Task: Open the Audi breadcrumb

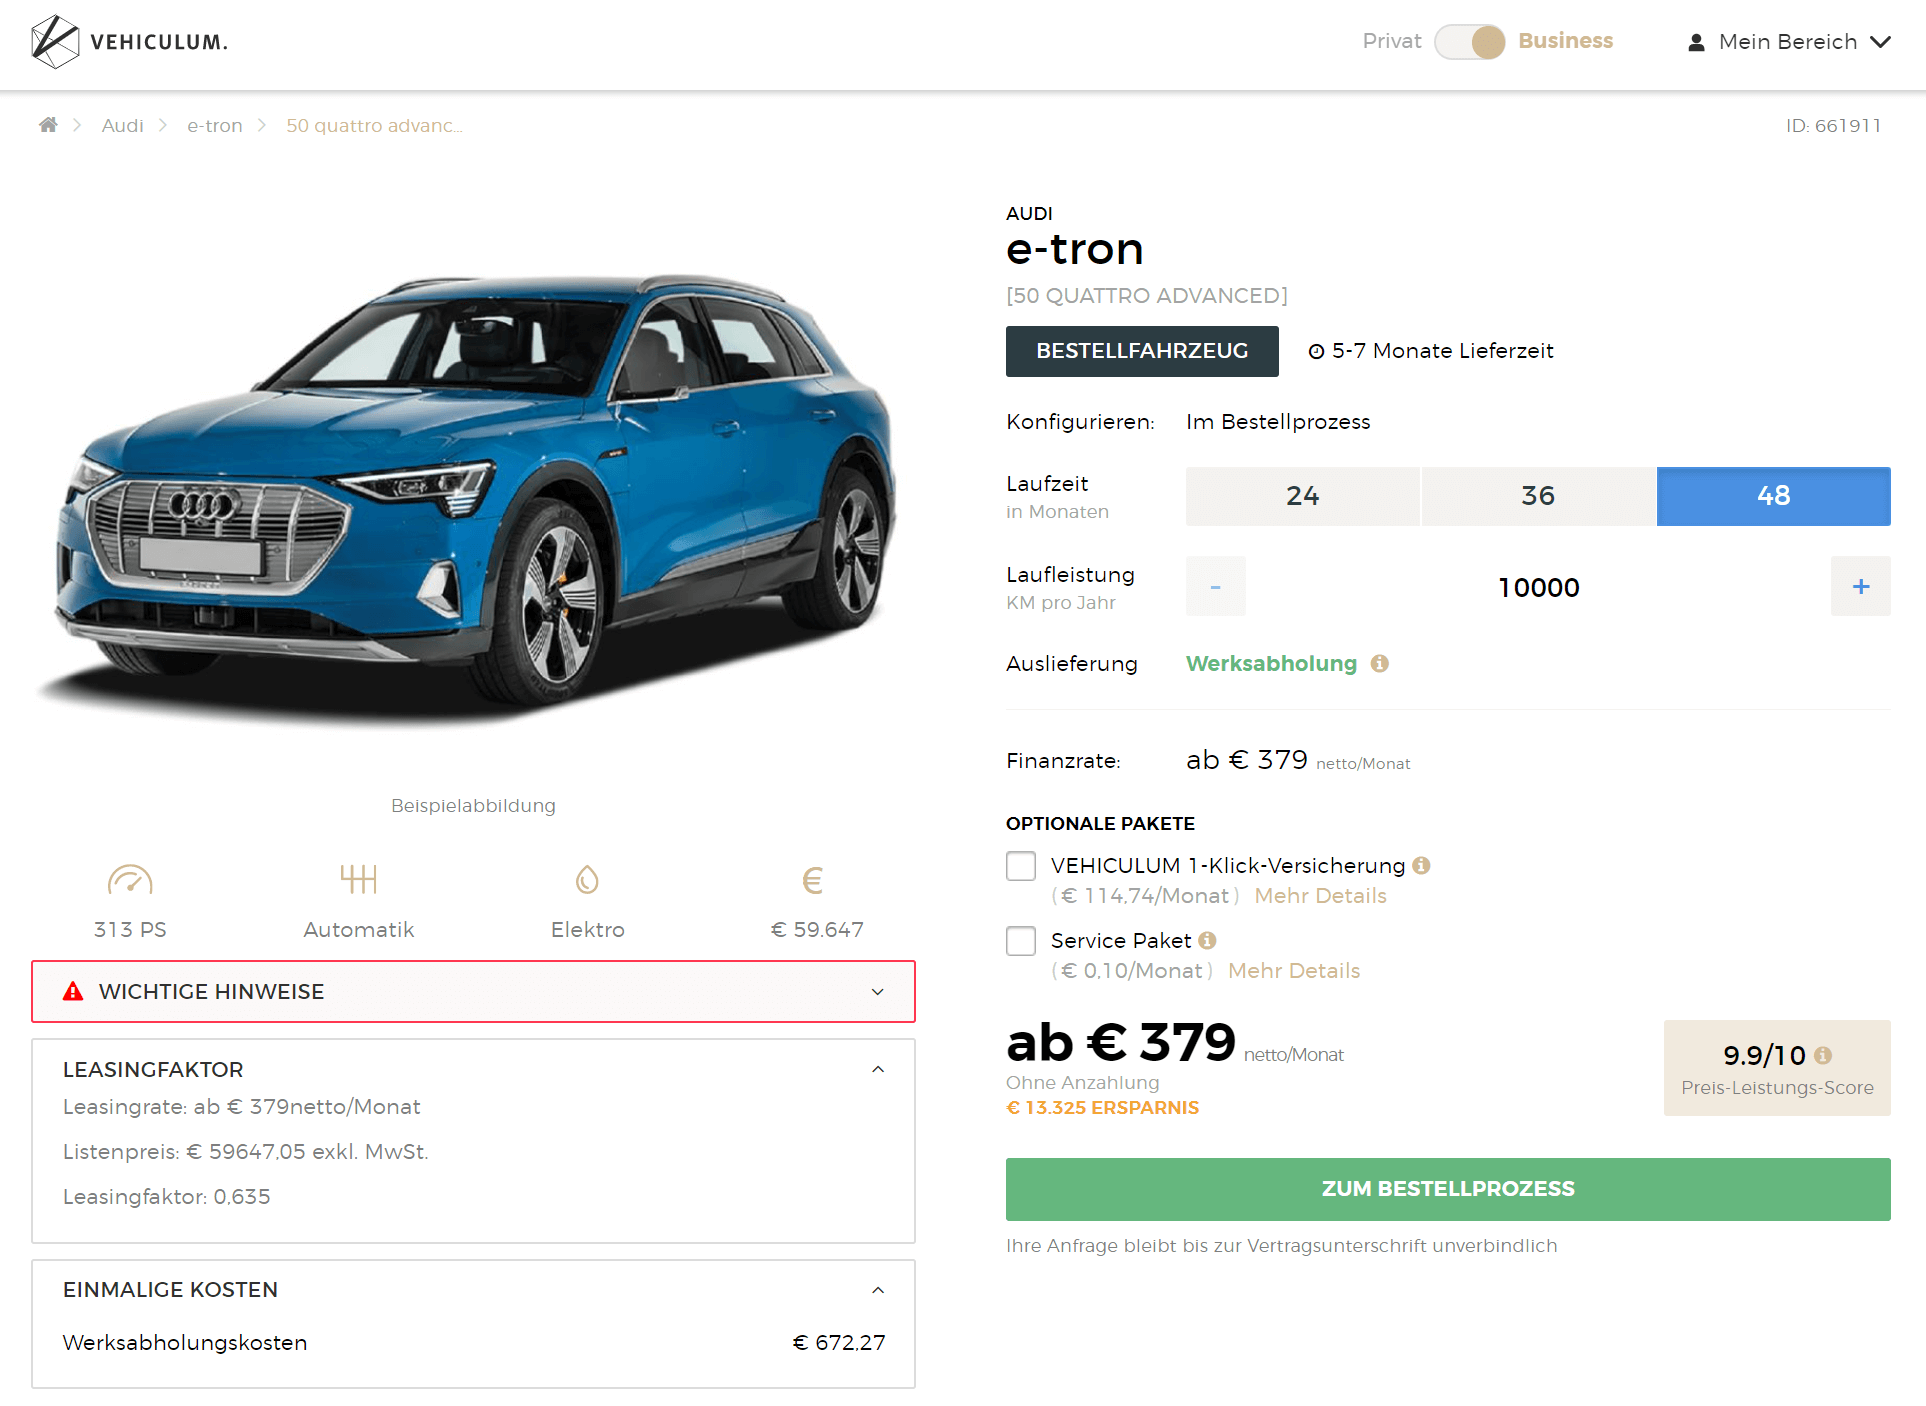Action: coord(123,125)
